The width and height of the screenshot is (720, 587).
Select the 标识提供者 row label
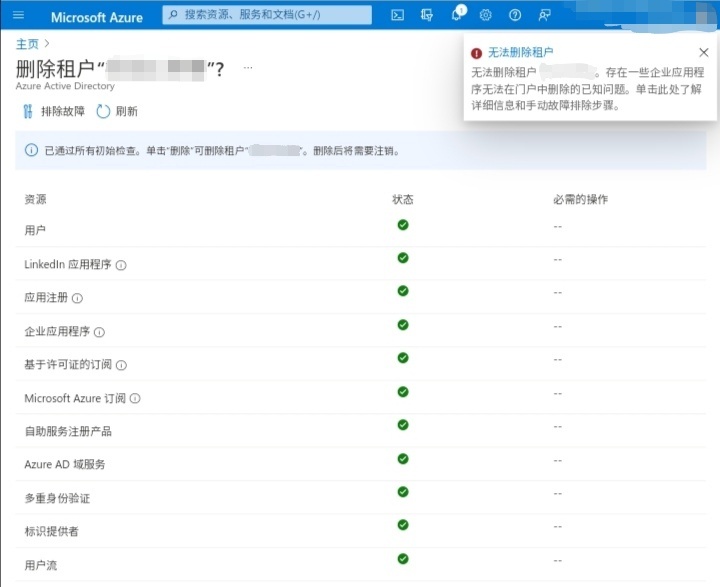tap(51, 531)
